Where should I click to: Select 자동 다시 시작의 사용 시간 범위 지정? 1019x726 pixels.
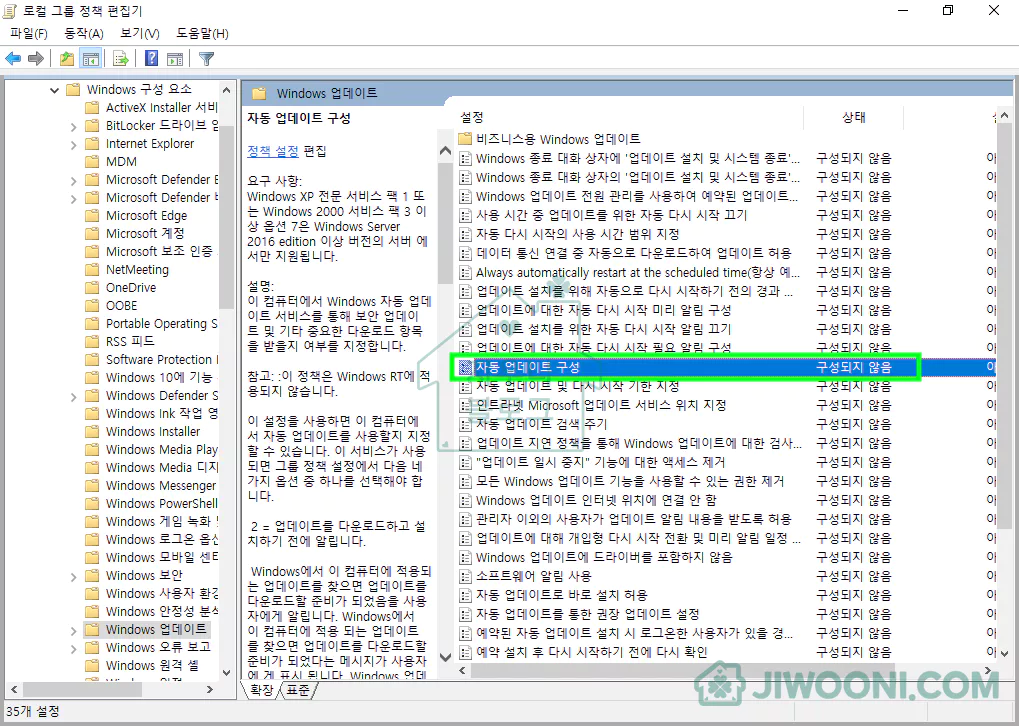[569, 233]
